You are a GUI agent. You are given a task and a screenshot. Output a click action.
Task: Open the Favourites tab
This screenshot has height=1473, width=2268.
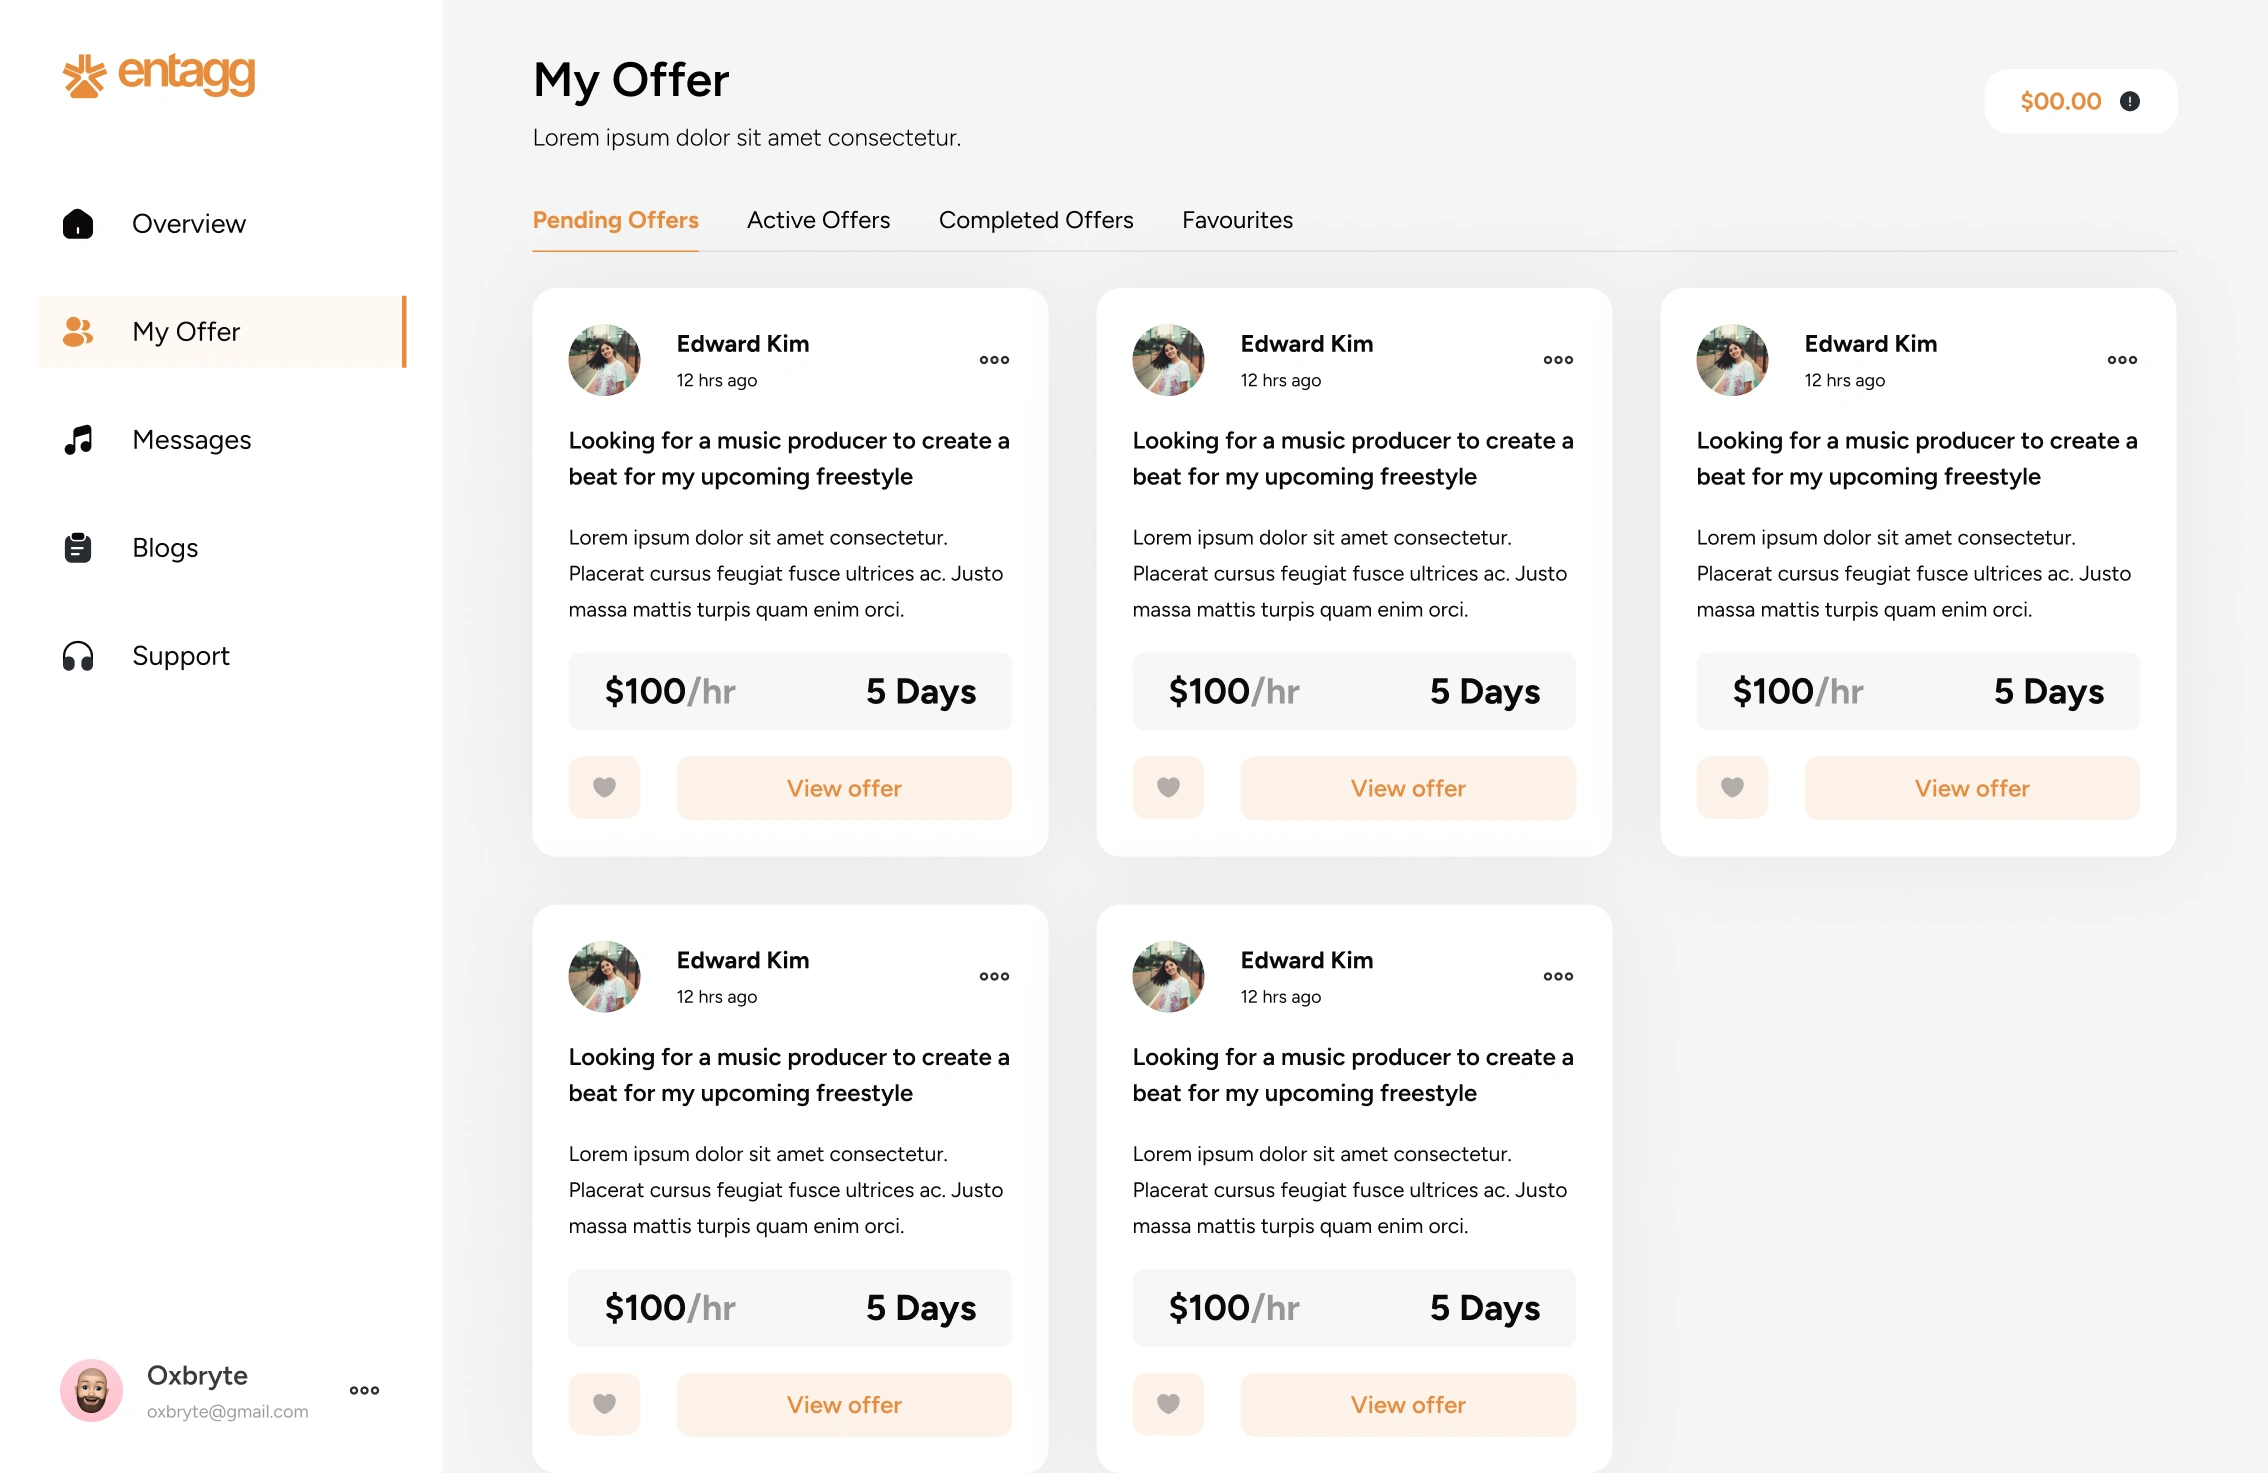(x=1237, y=220)
